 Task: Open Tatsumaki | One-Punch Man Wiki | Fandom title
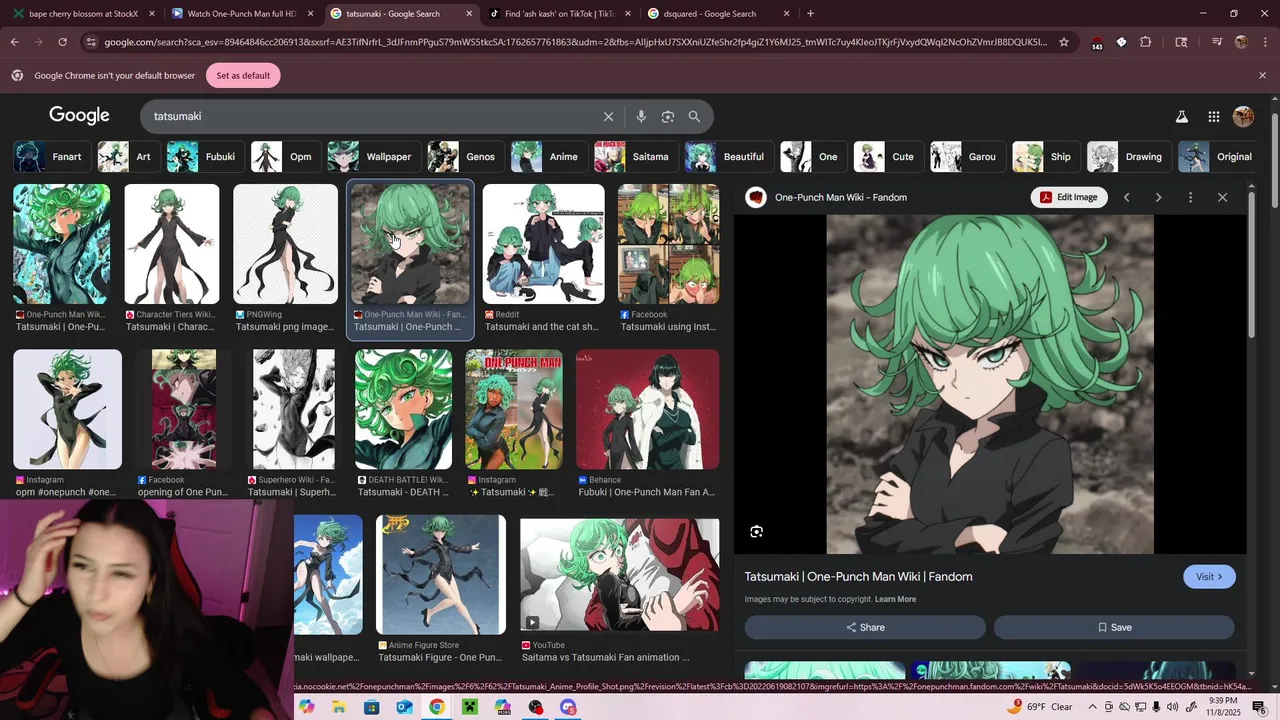point(858,577)
